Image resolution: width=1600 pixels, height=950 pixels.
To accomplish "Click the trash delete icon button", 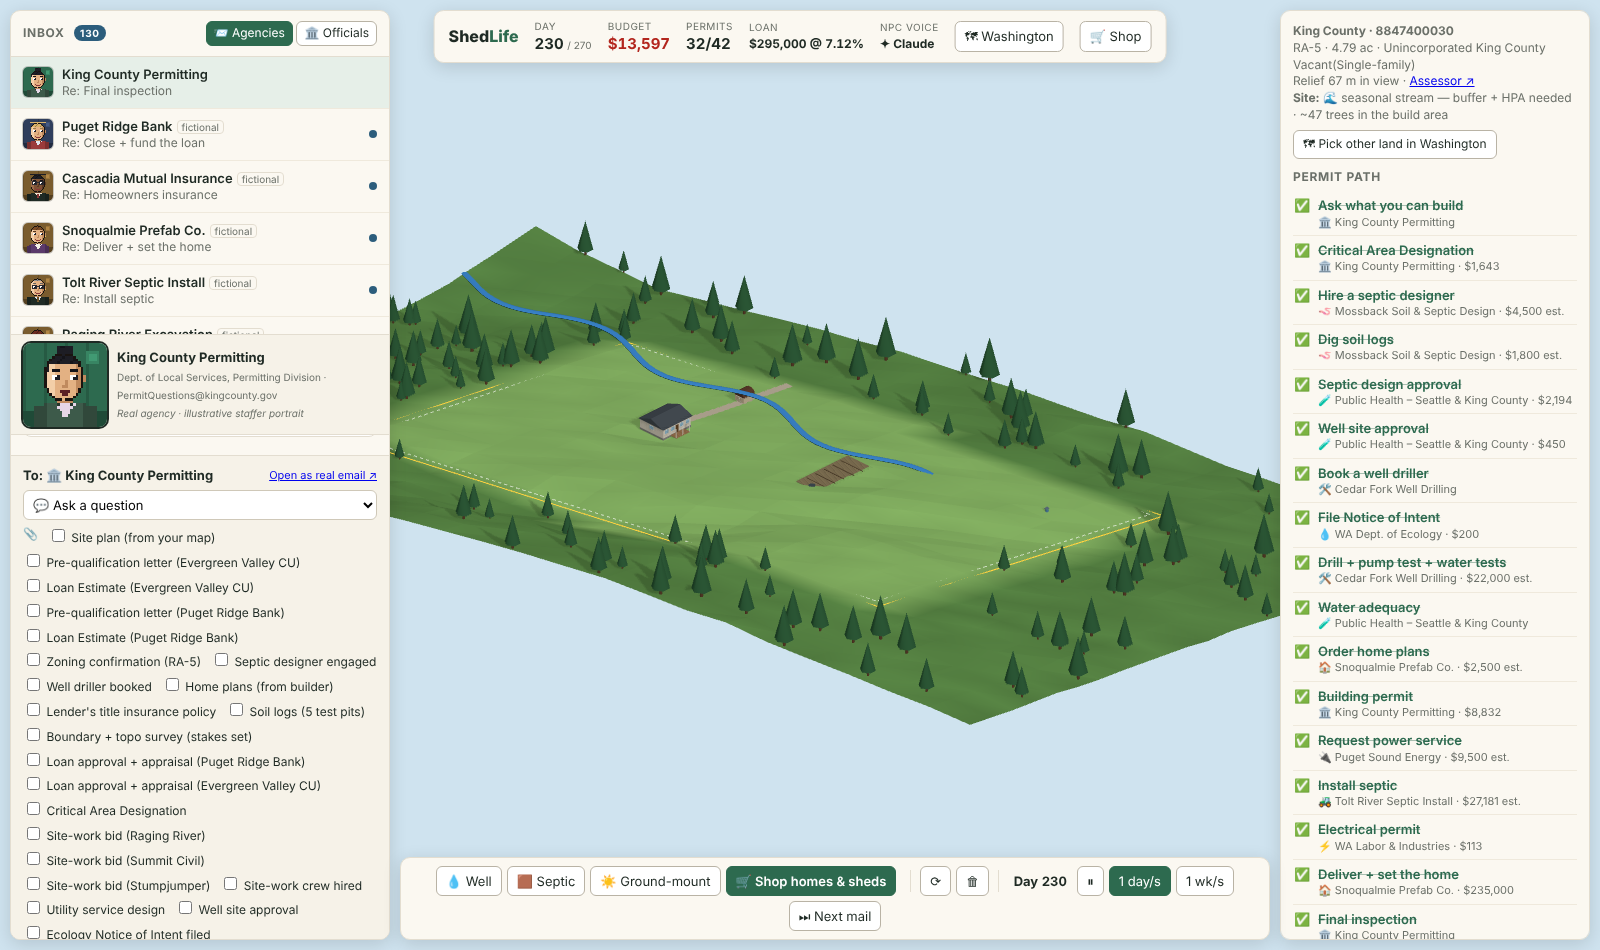I will [x=972, y=881].
